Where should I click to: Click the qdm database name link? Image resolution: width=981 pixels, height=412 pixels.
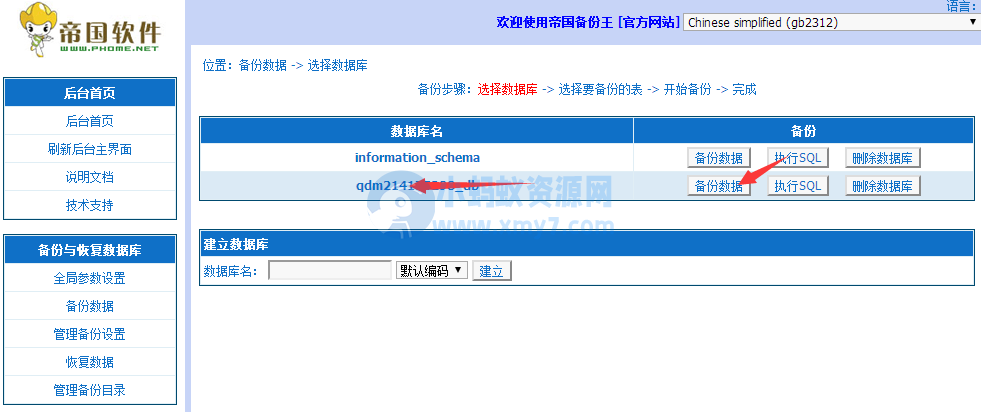tap(417, 186)
